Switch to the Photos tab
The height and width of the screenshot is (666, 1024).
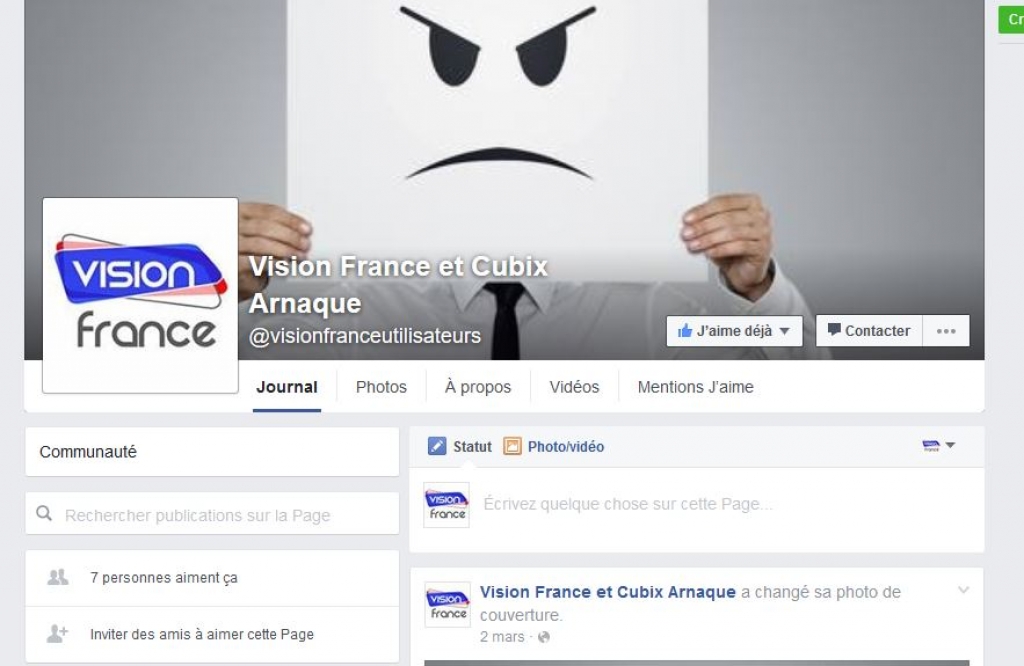coord(381,387)
